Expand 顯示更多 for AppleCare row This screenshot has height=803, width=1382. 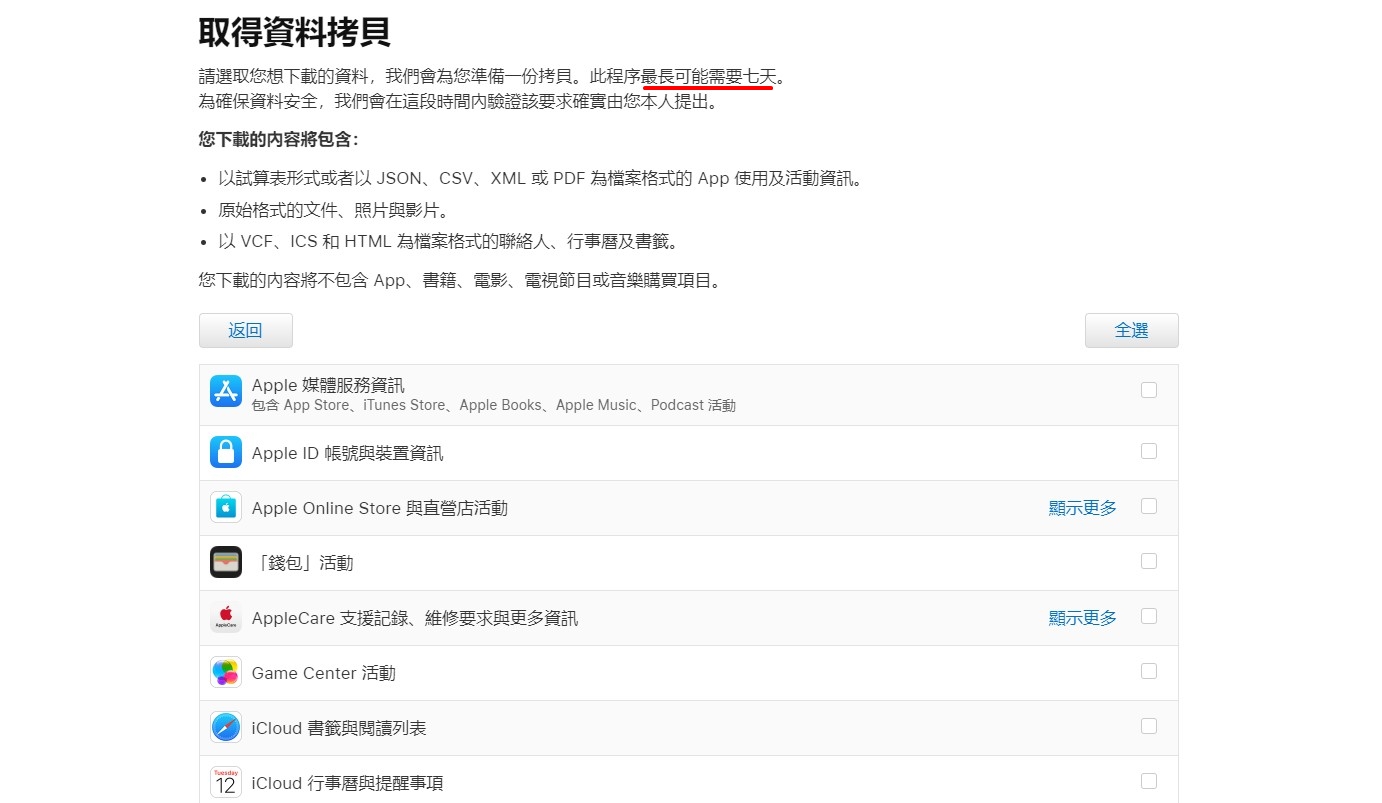click(x=1083, y=618)
